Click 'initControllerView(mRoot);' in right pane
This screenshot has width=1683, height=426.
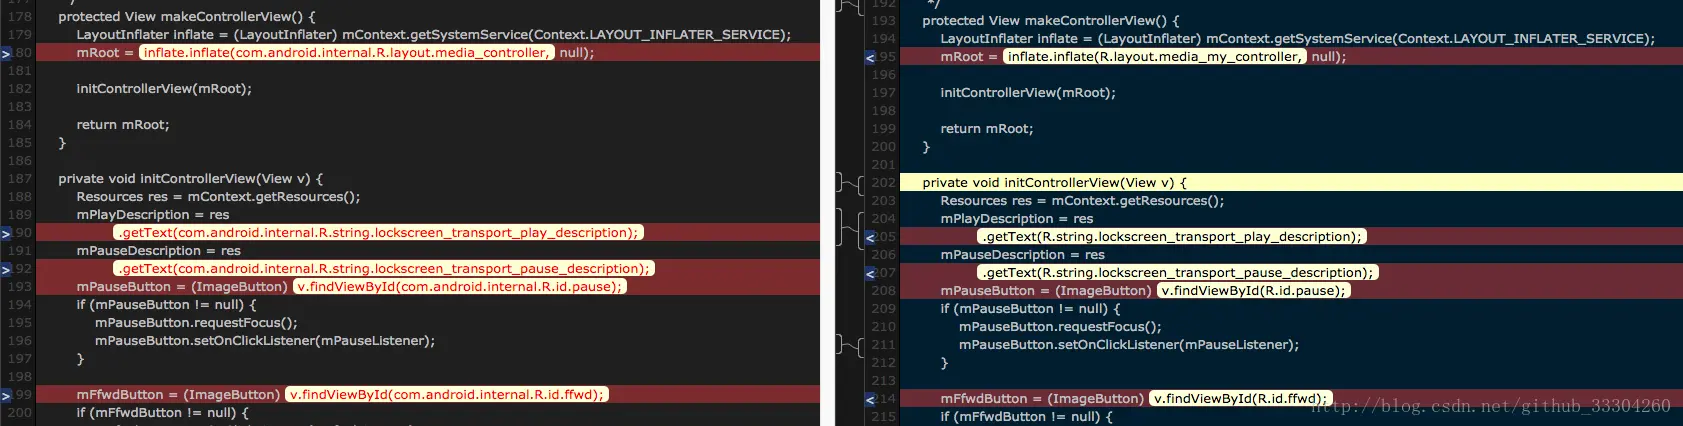click(1028, 93)
